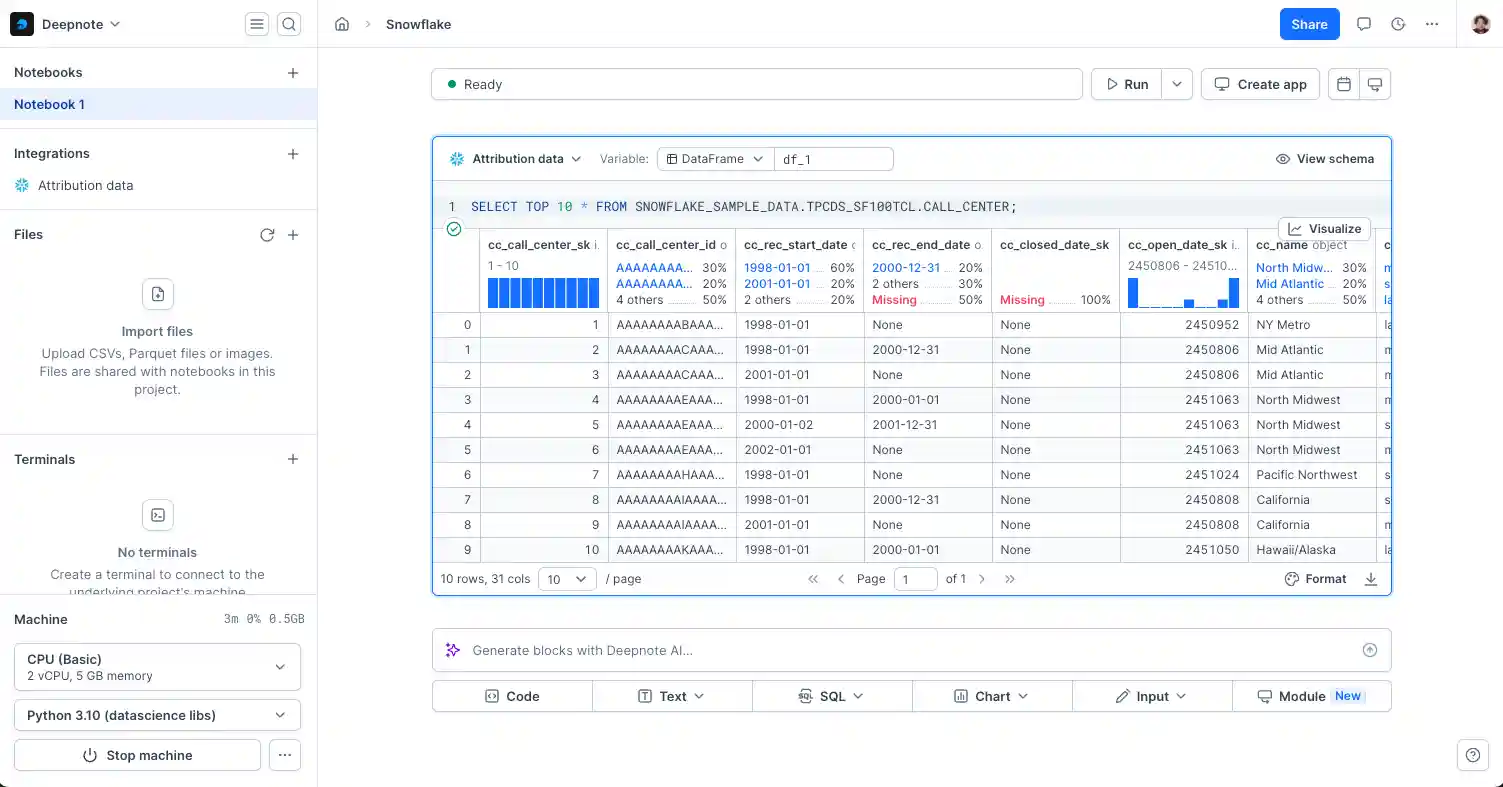This screenshot has height=787, width=1503.
Task: Open the comments speech bubble icon
Action: click(x=1364, y=24)
